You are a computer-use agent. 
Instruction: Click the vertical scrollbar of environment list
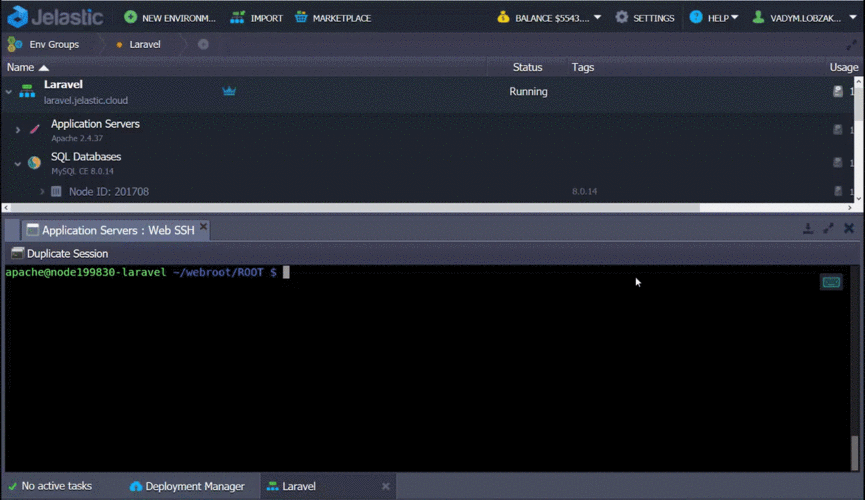[x=858, y=102]
